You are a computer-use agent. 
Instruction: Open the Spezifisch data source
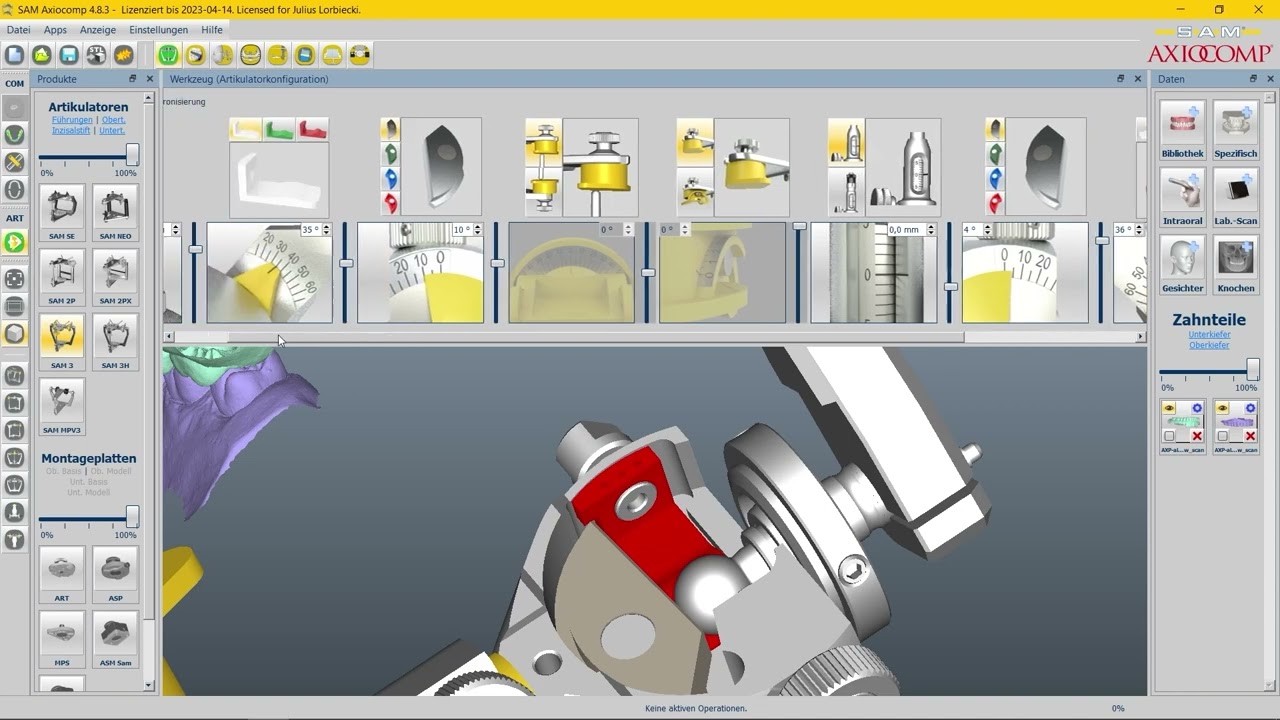(x=1236, y=129)
